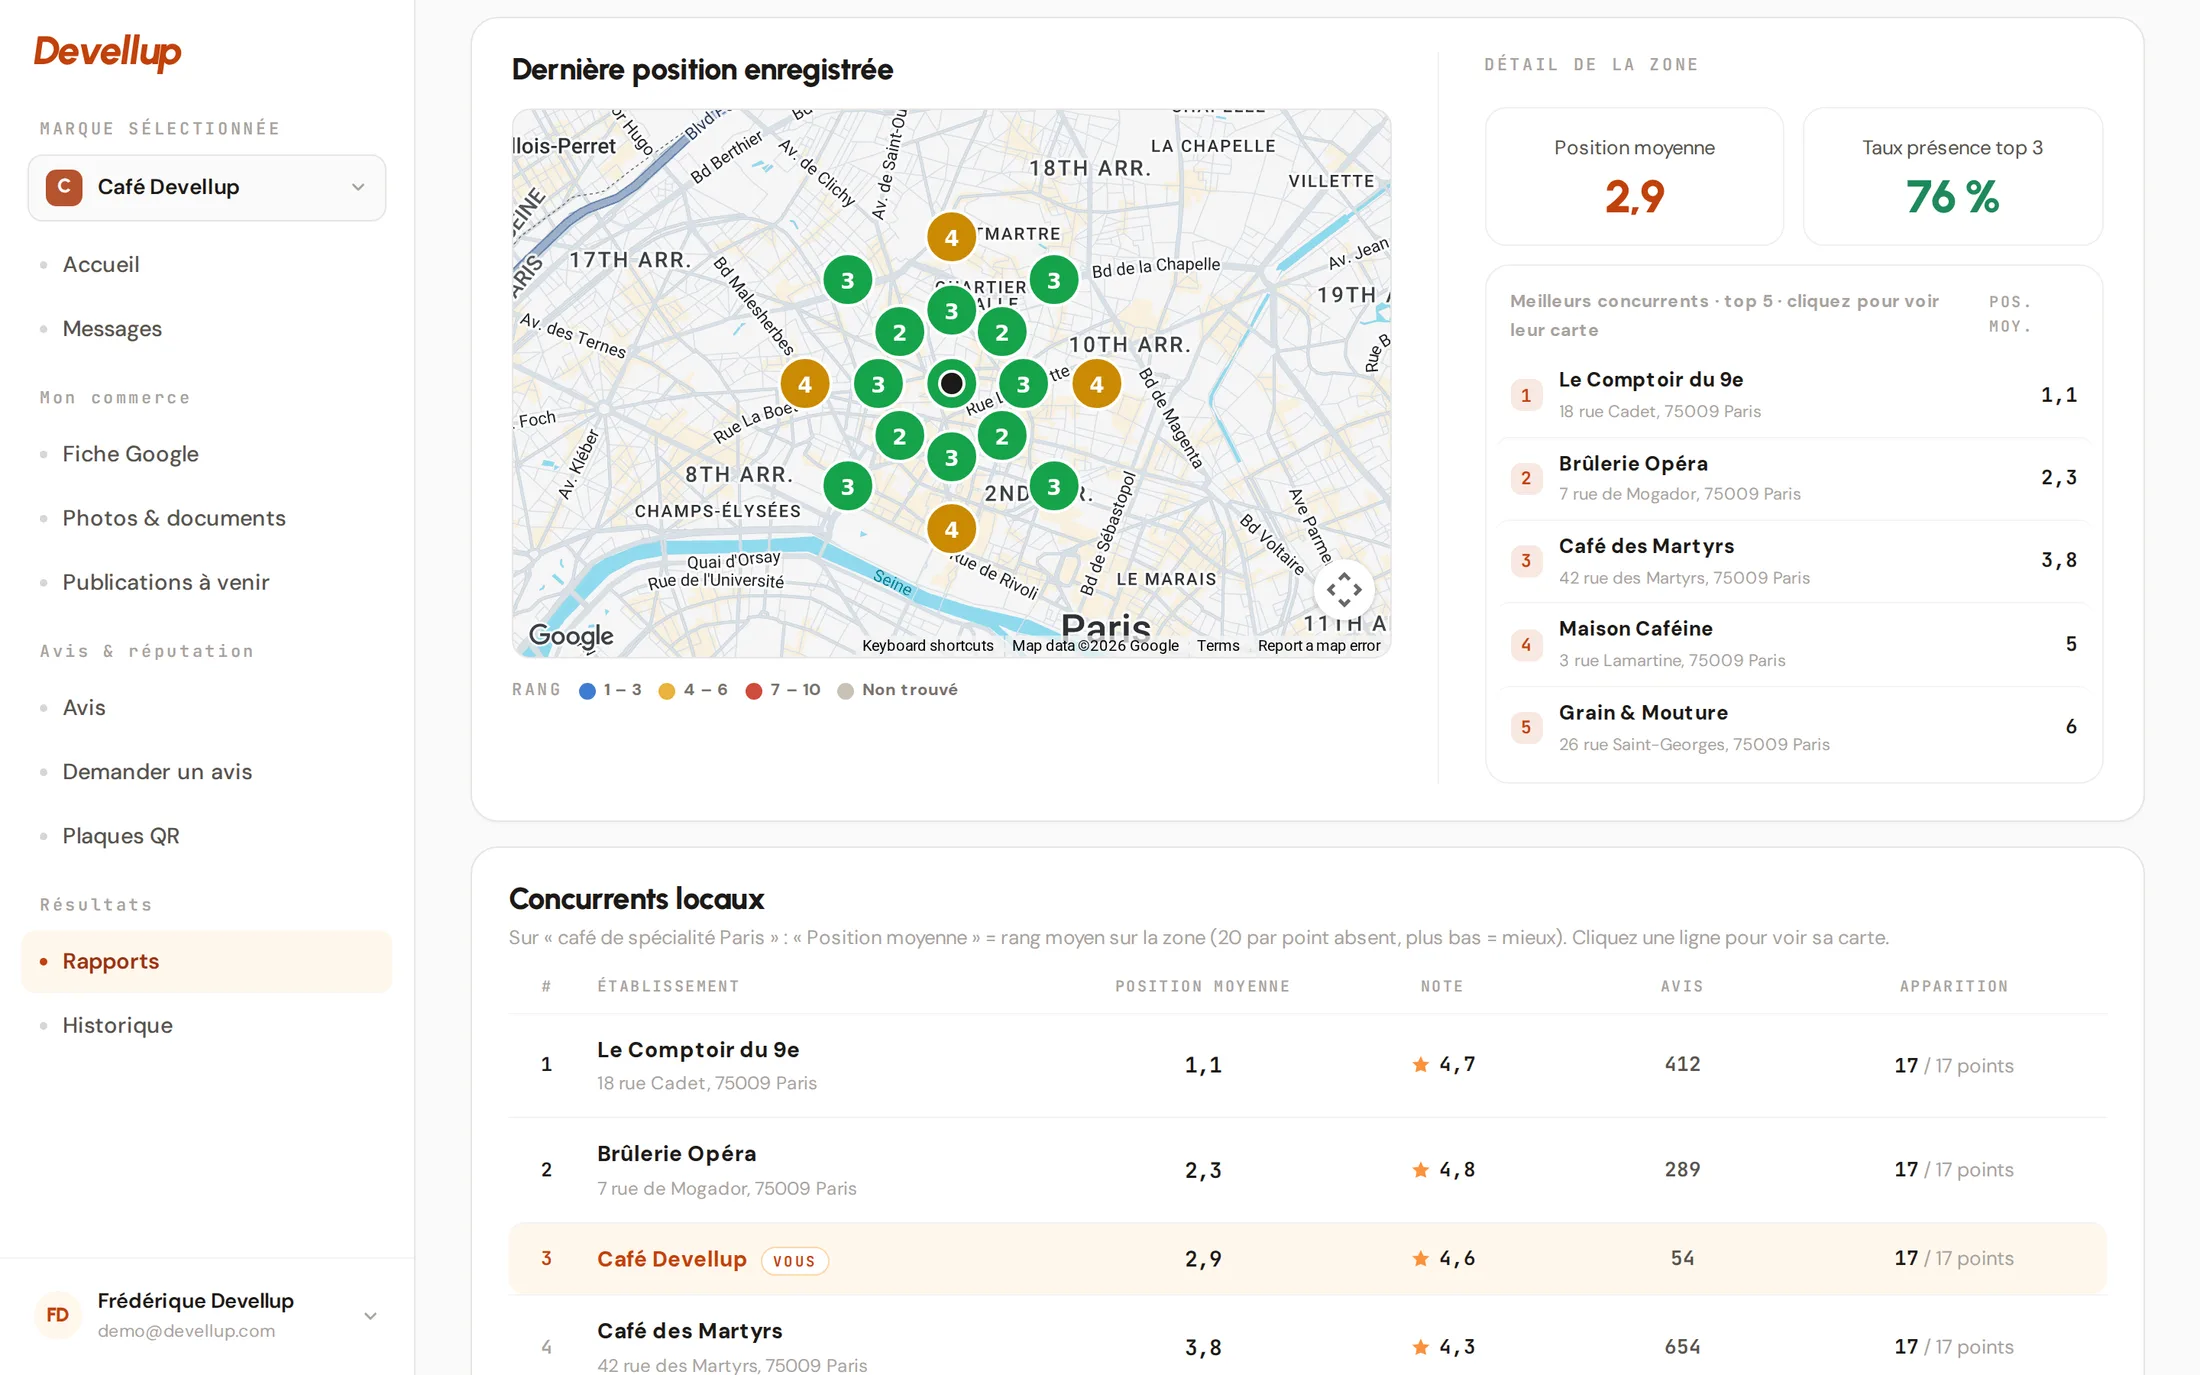Click Report a map error
Image resolution: width=2200 pixels, height=1375 pixels.
[x=1319, y=646]
